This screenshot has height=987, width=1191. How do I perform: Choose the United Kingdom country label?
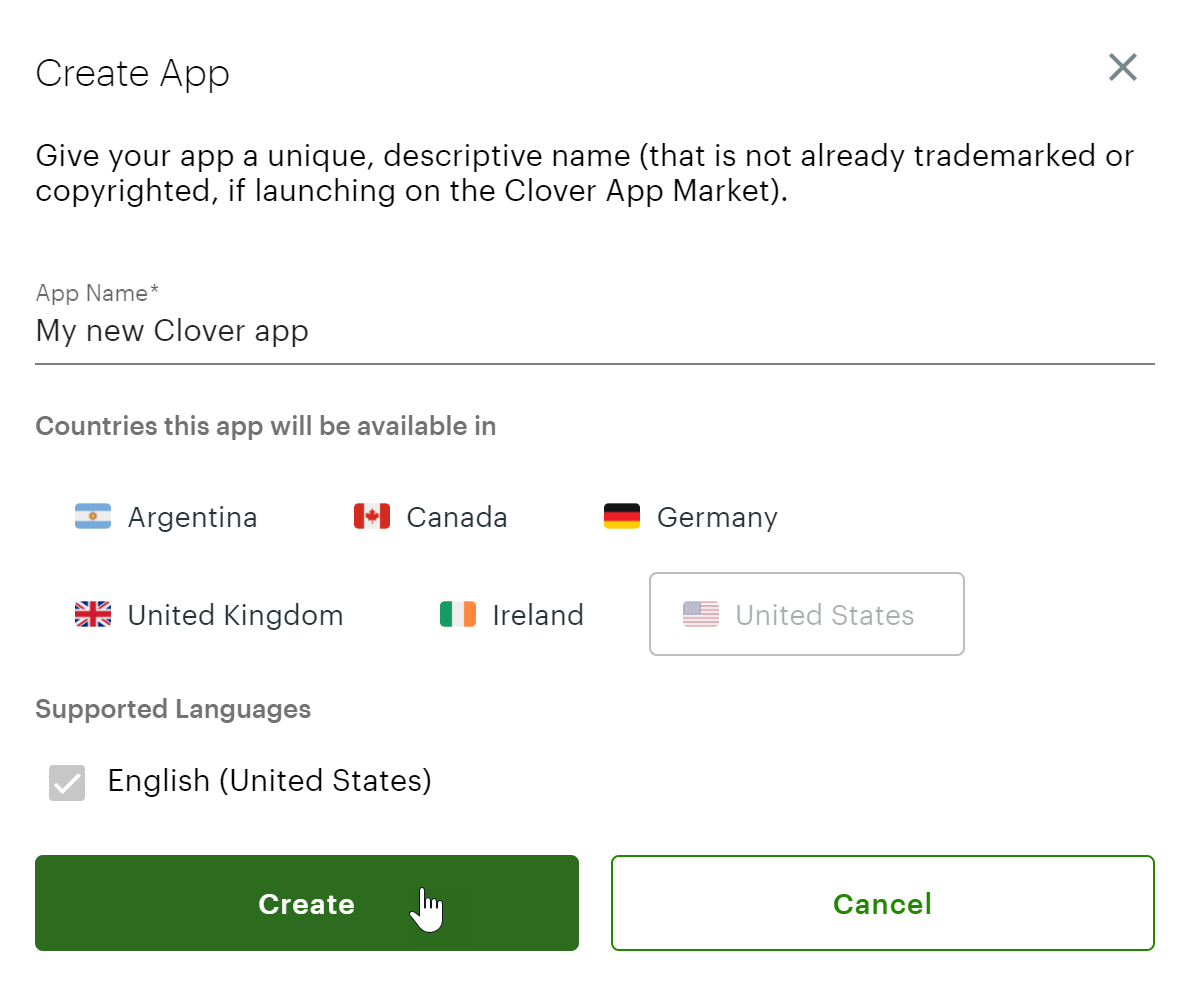pyautogui.click(x=235, y=615)
